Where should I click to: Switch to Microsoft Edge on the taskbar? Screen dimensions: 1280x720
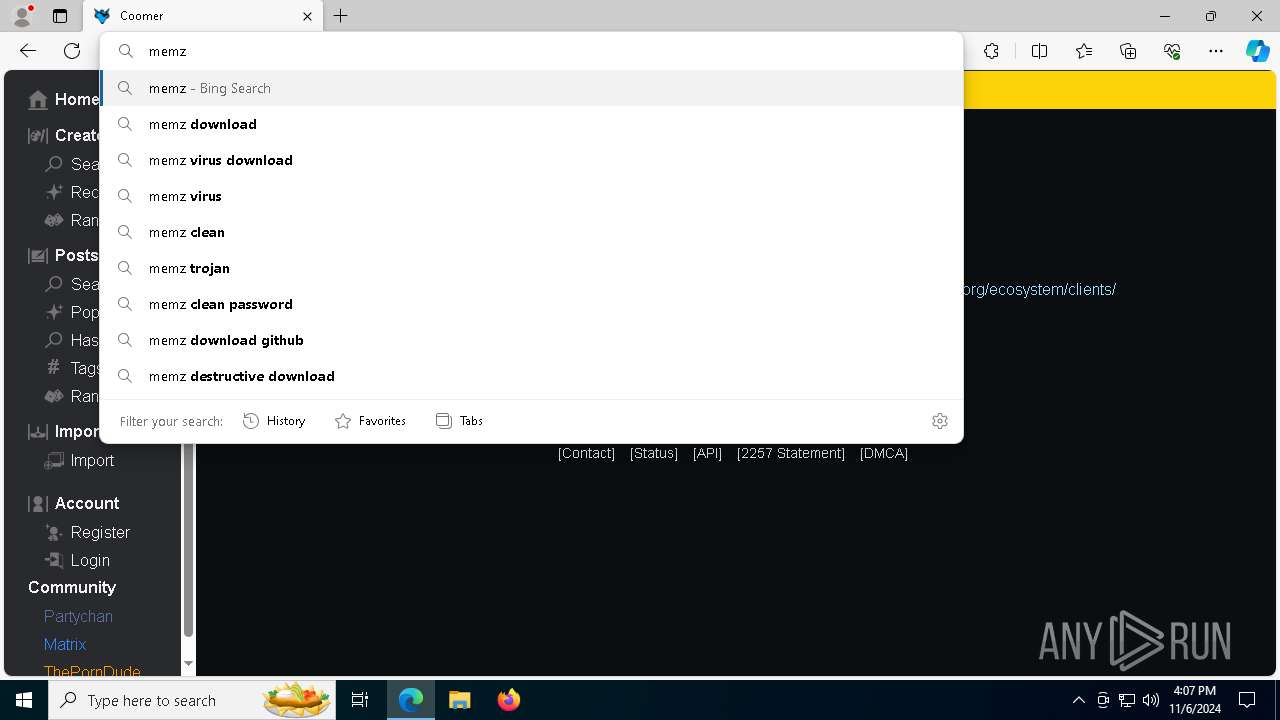411,700
